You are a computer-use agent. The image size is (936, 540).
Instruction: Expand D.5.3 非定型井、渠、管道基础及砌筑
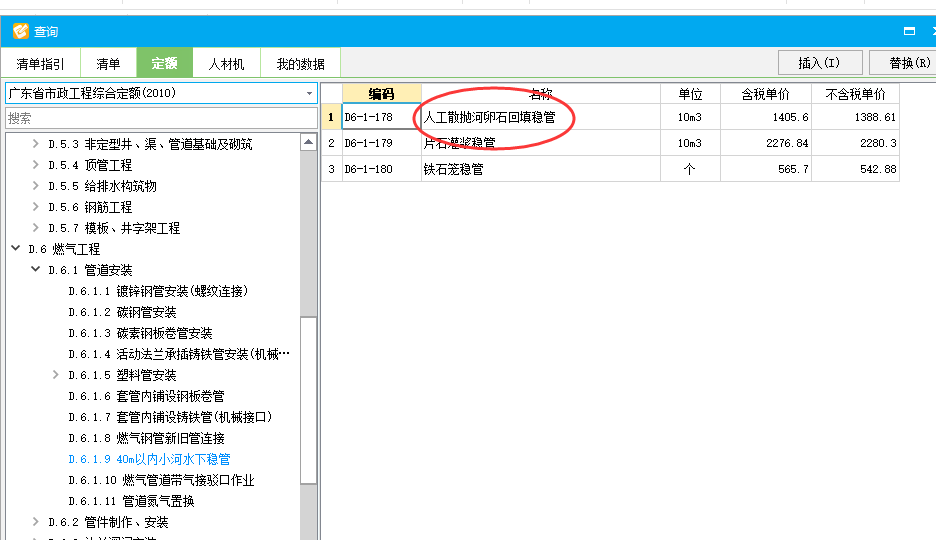pyautogui.click(x=35, y=144)
